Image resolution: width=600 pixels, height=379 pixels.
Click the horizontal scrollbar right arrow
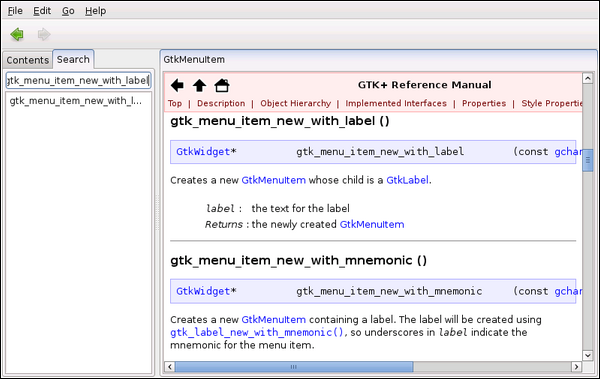coord(576,367)
